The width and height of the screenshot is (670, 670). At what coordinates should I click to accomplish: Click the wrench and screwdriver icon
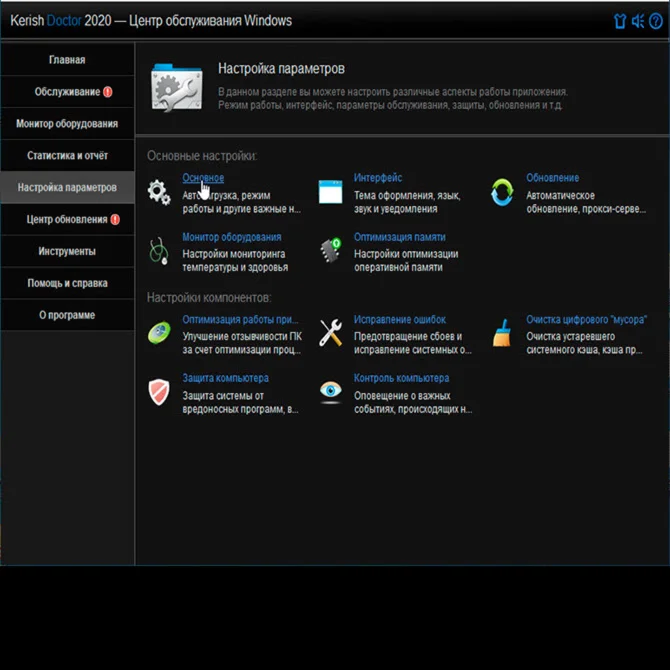pos(330,333)
